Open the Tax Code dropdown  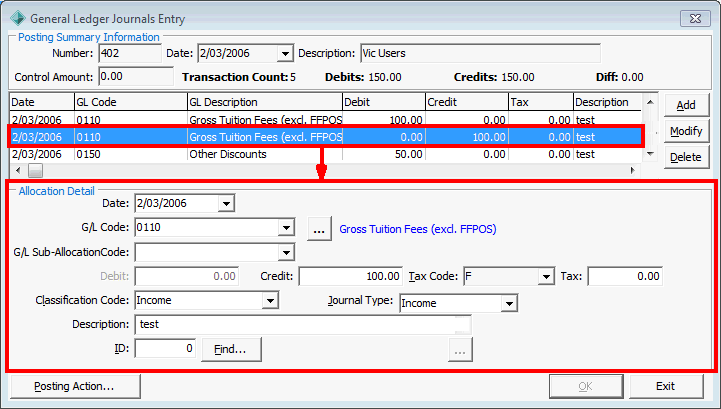click(x=546, y=277)
